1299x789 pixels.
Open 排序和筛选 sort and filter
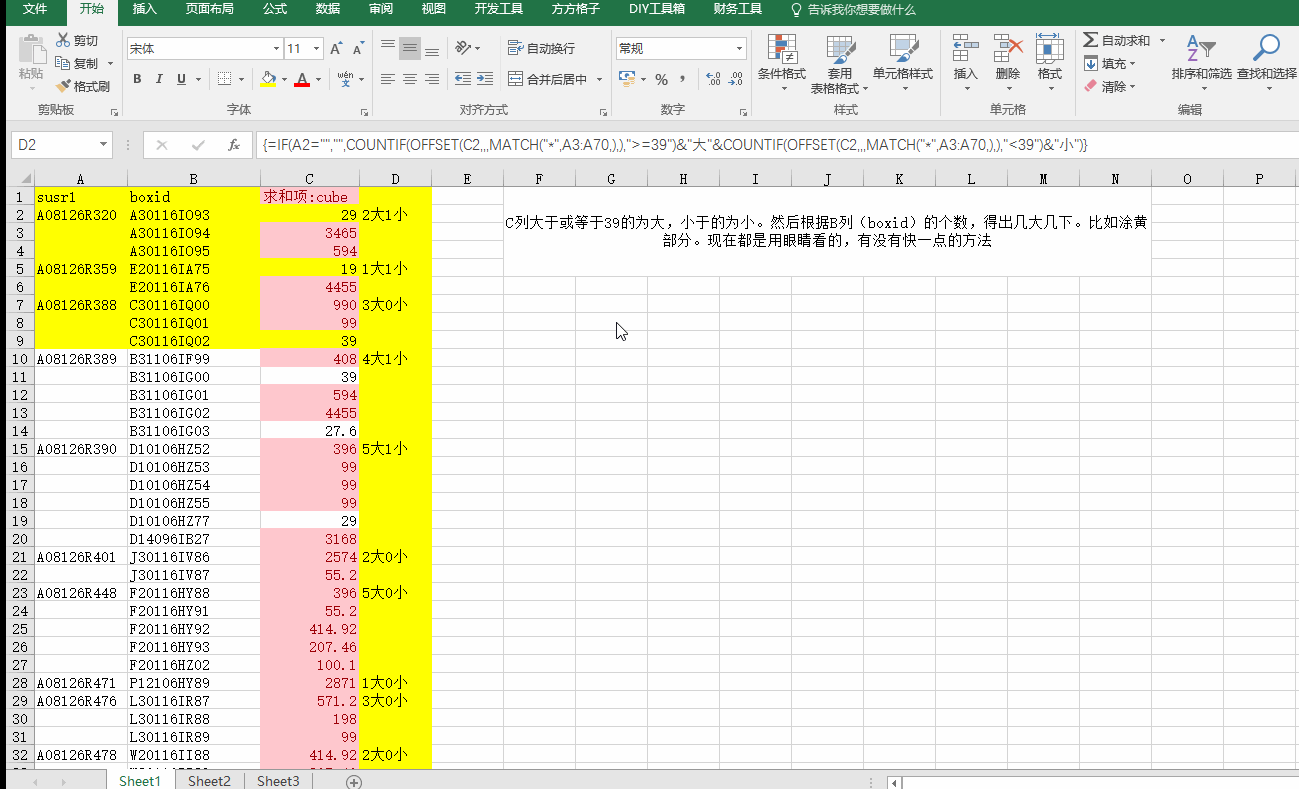tap(1200, 56)
